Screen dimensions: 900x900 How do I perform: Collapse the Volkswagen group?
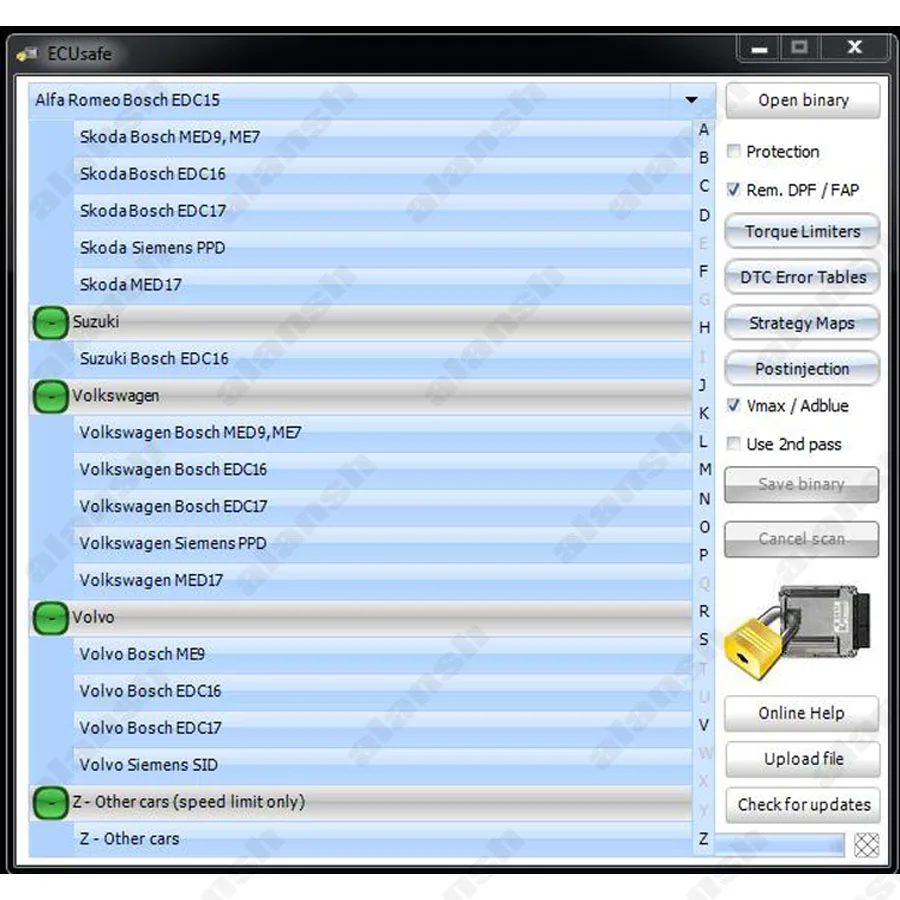click(51, 397)
